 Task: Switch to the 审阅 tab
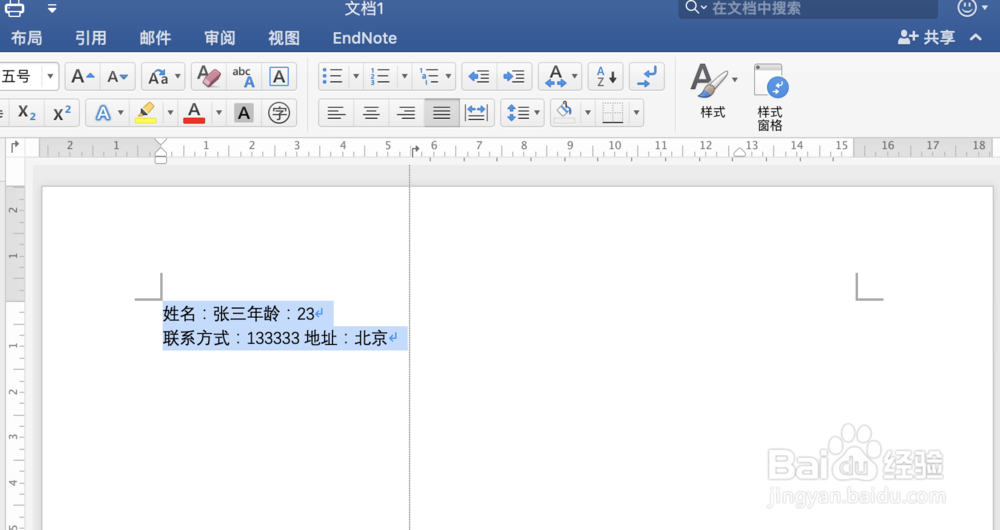pyautogui.click(x=219, y=38)
